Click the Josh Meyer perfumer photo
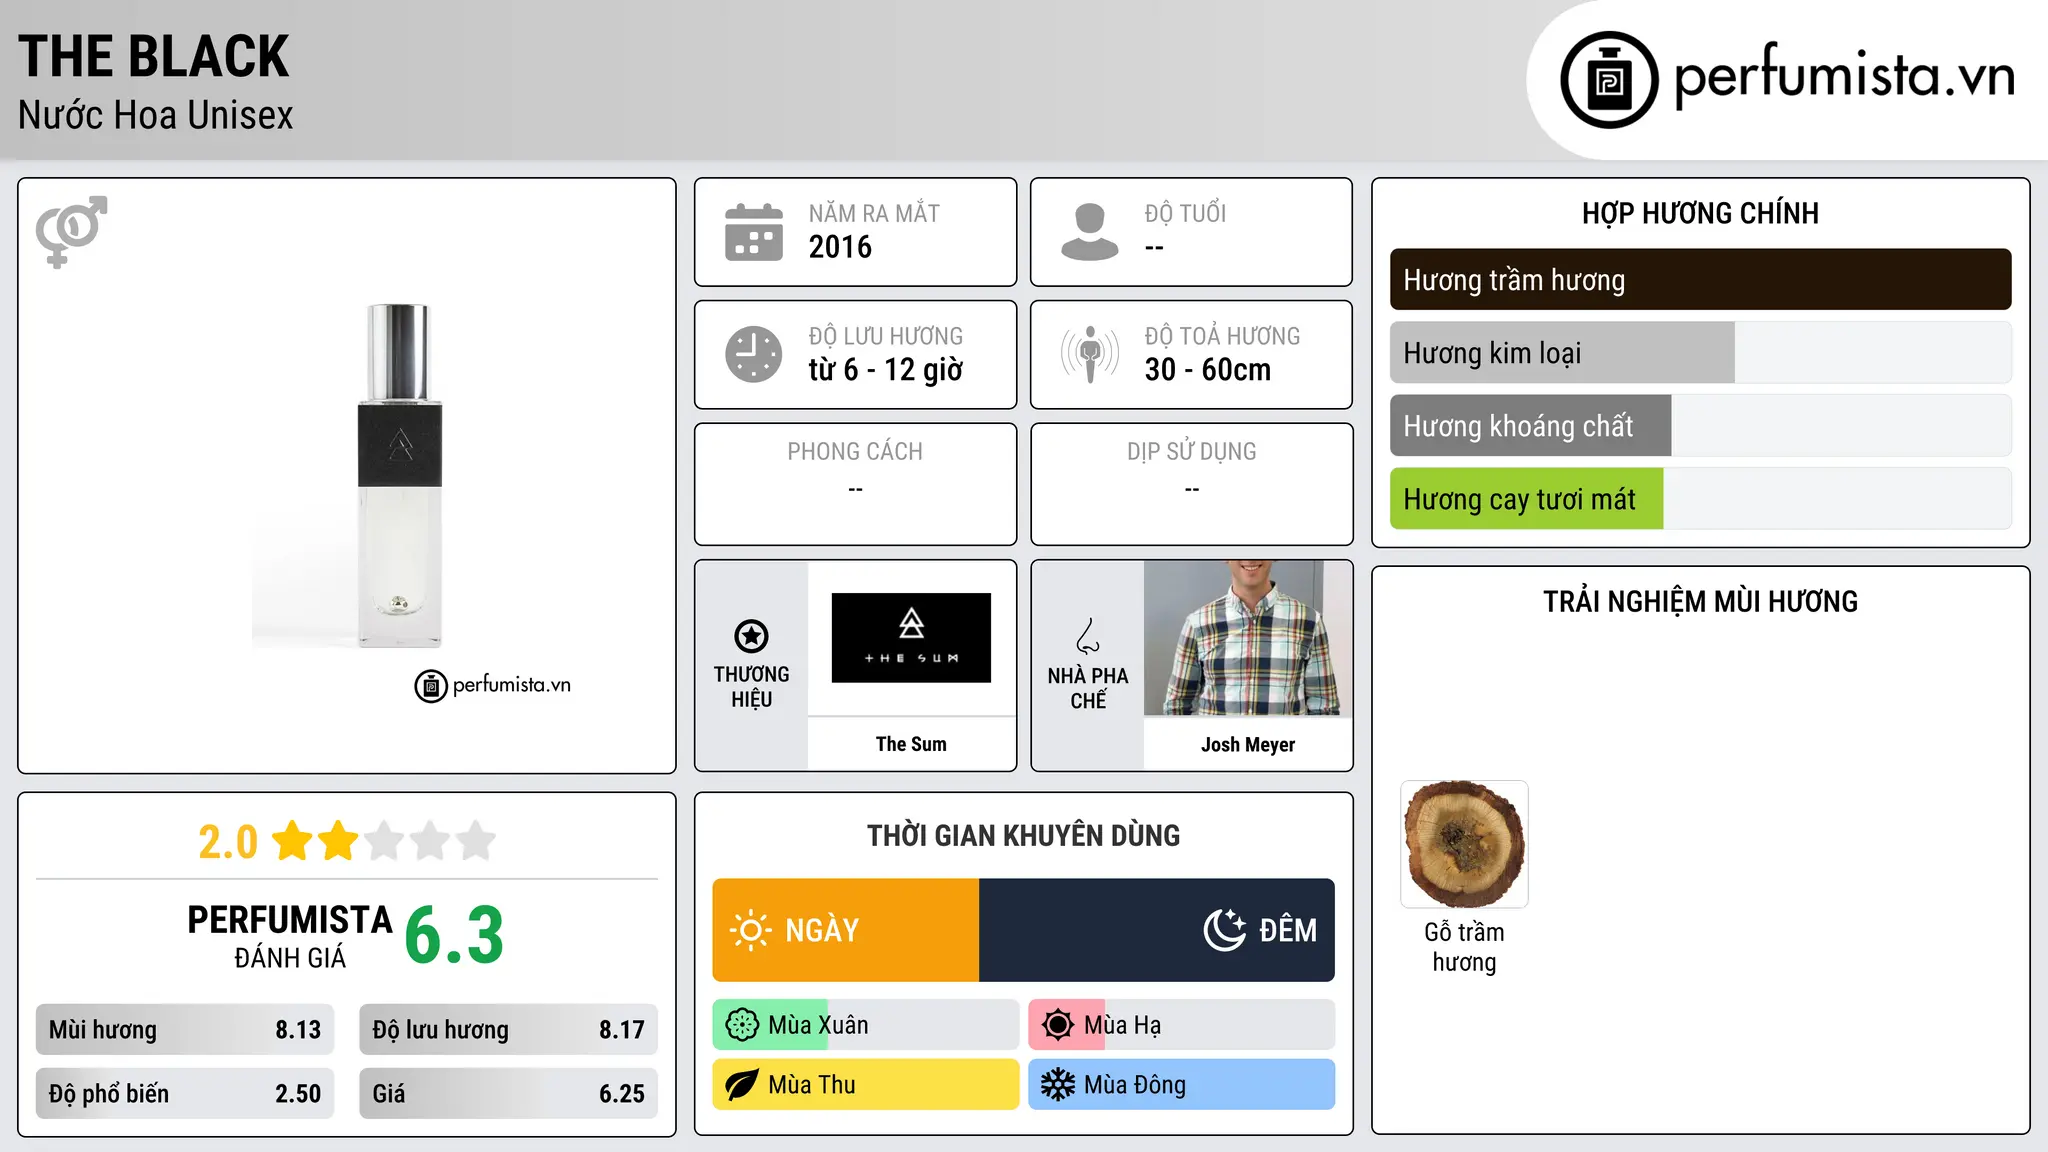This screenshot has height=1152, width=2048. [x=1248, y=638]
